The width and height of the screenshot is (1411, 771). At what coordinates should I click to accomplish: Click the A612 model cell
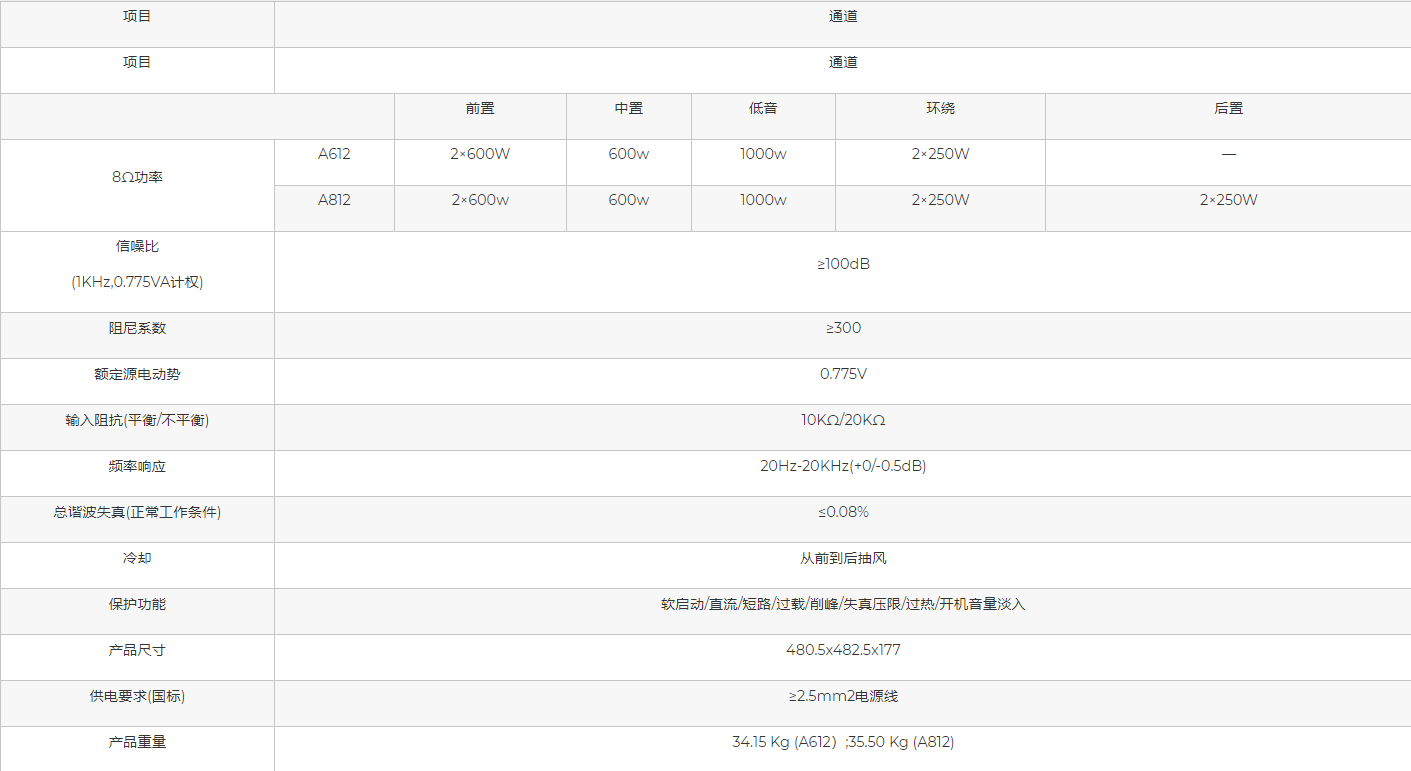pos(334,154)
